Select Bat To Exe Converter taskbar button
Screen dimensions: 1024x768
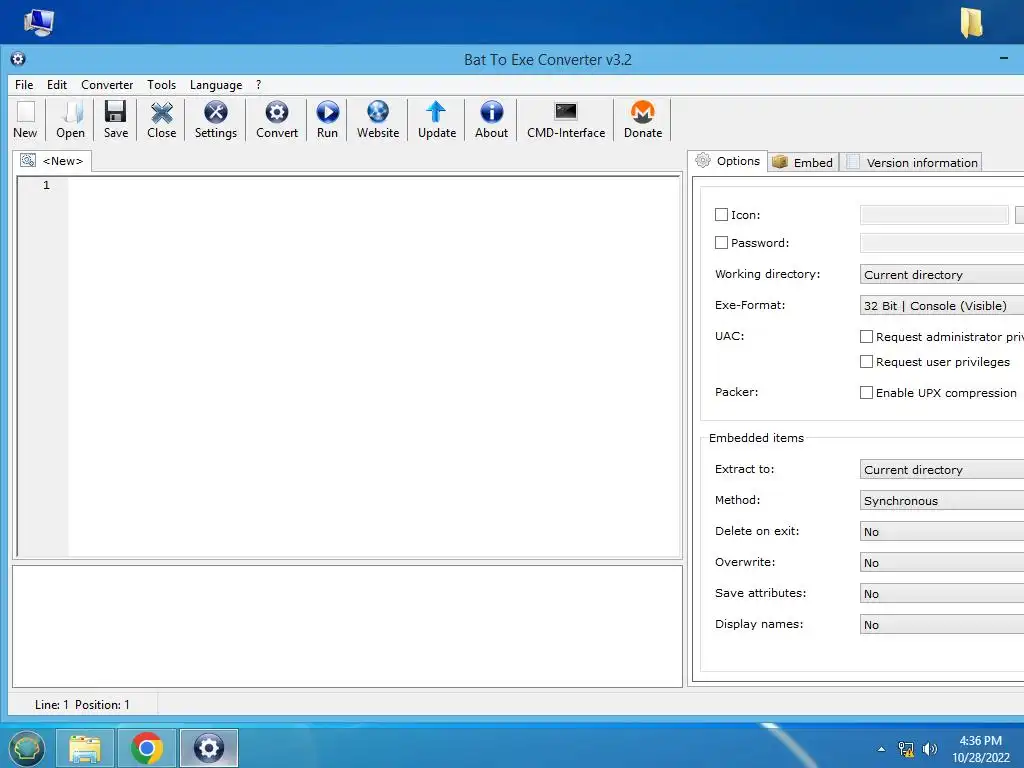click(x=209, y=748)
